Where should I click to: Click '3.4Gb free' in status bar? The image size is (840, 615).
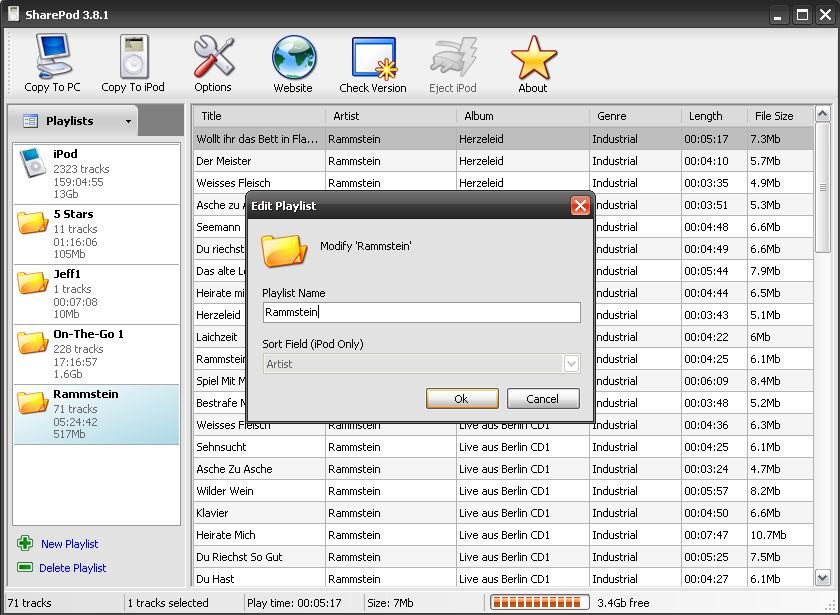pos(623,603)
